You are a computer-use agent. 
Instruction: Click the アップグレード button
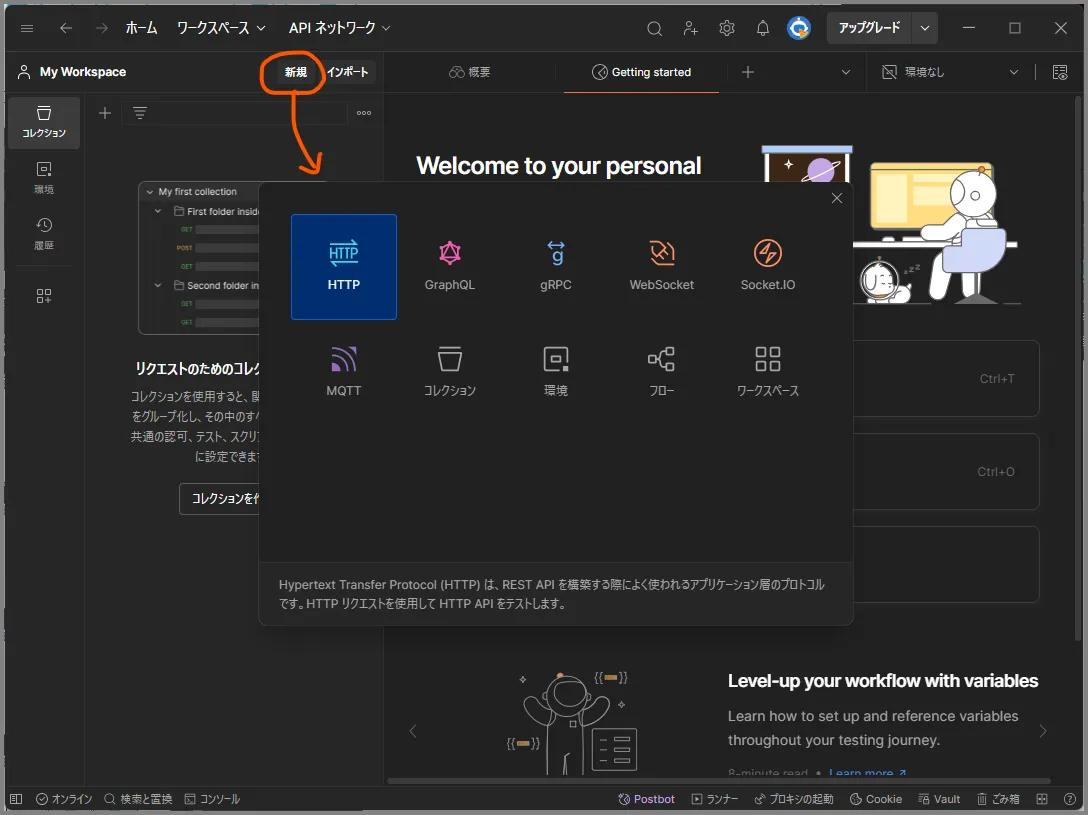tap(869, 28)
